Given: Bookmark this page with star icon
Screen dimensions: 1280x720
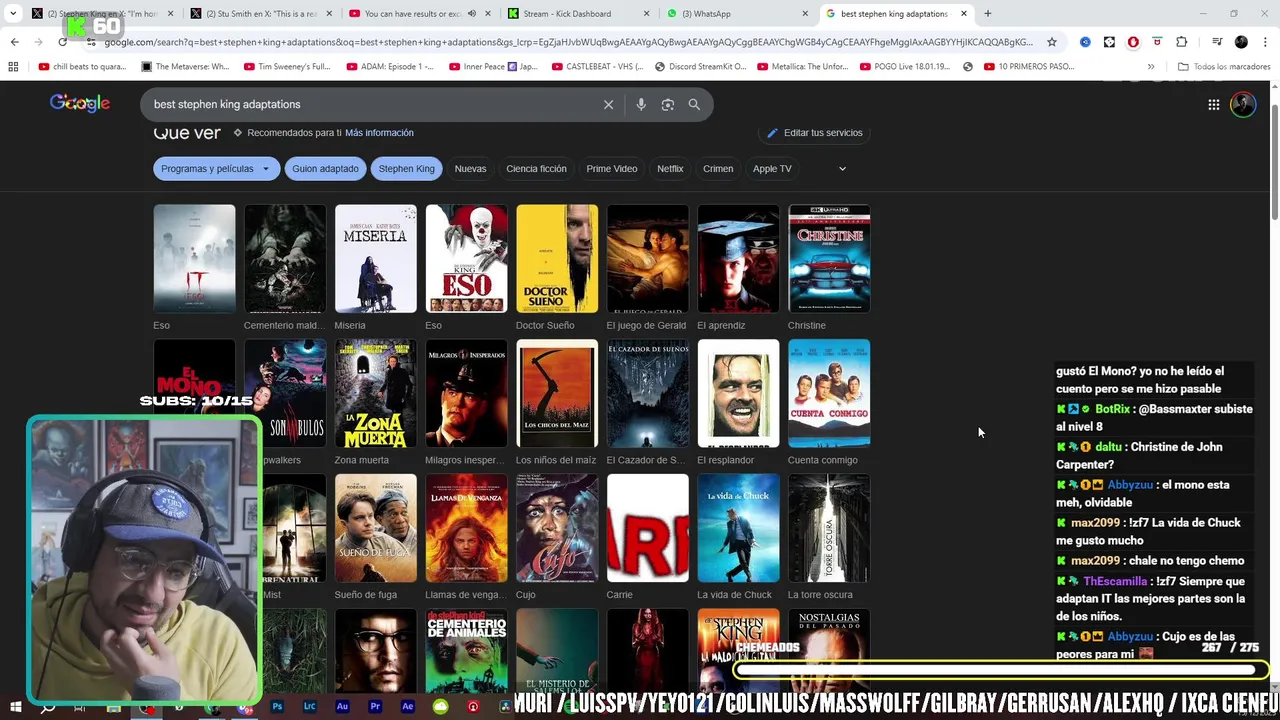Looking at the screenshot, I should [x=1052, y=42].
